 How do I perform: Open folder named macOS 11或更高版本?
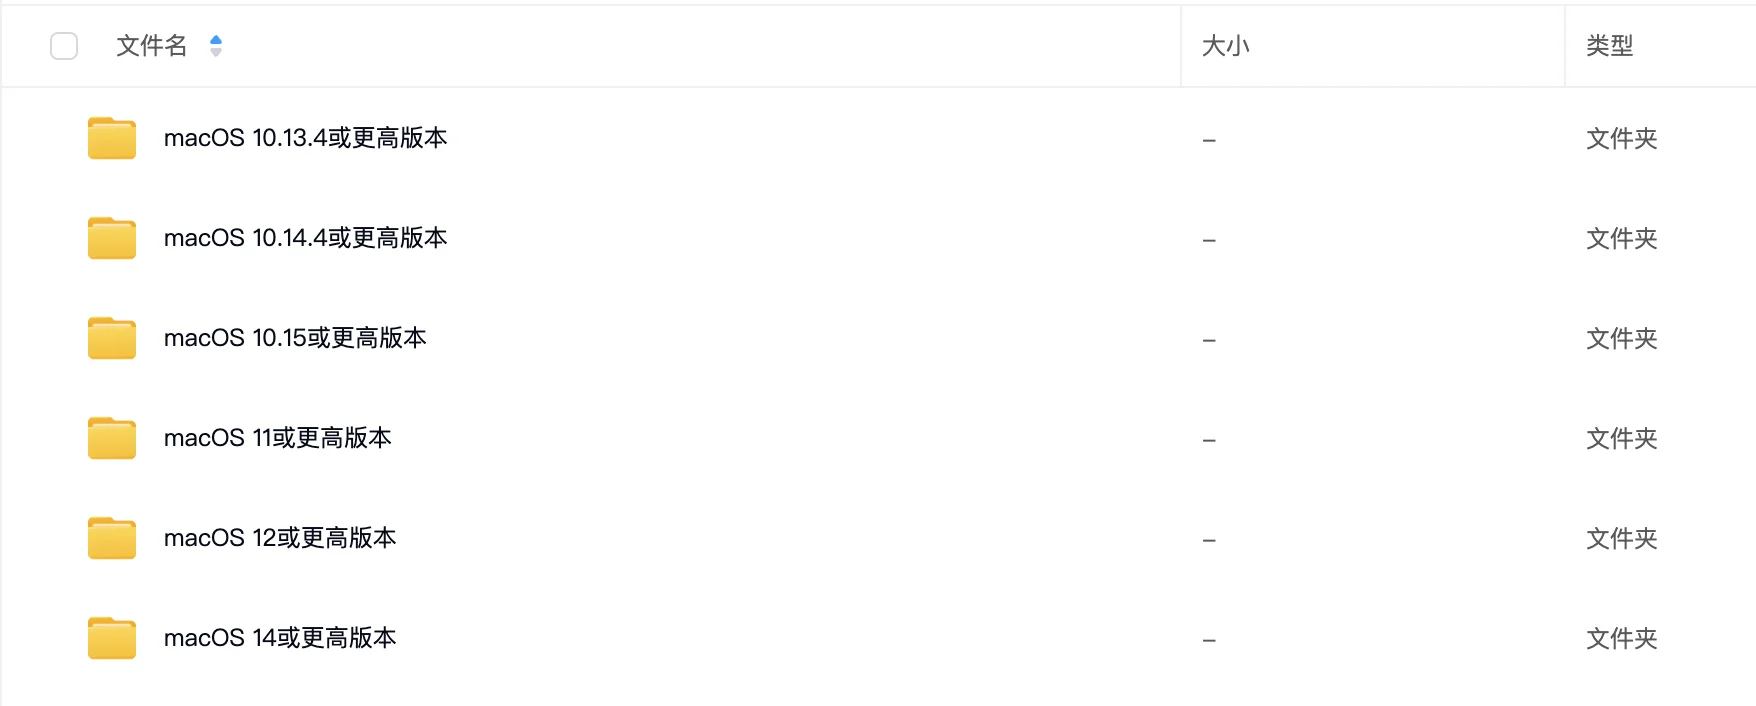coord(278,438)
